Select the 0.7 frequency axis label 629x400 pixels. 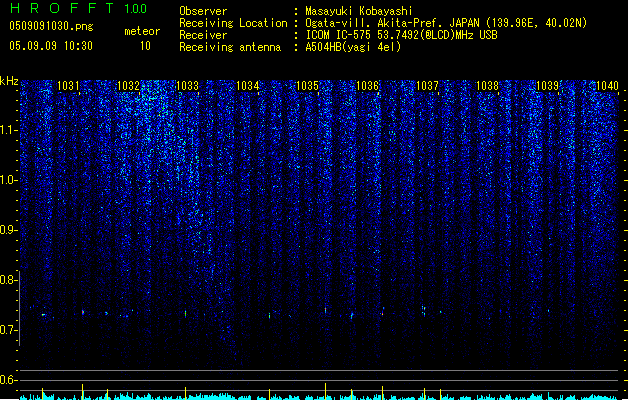click(9, 330)
